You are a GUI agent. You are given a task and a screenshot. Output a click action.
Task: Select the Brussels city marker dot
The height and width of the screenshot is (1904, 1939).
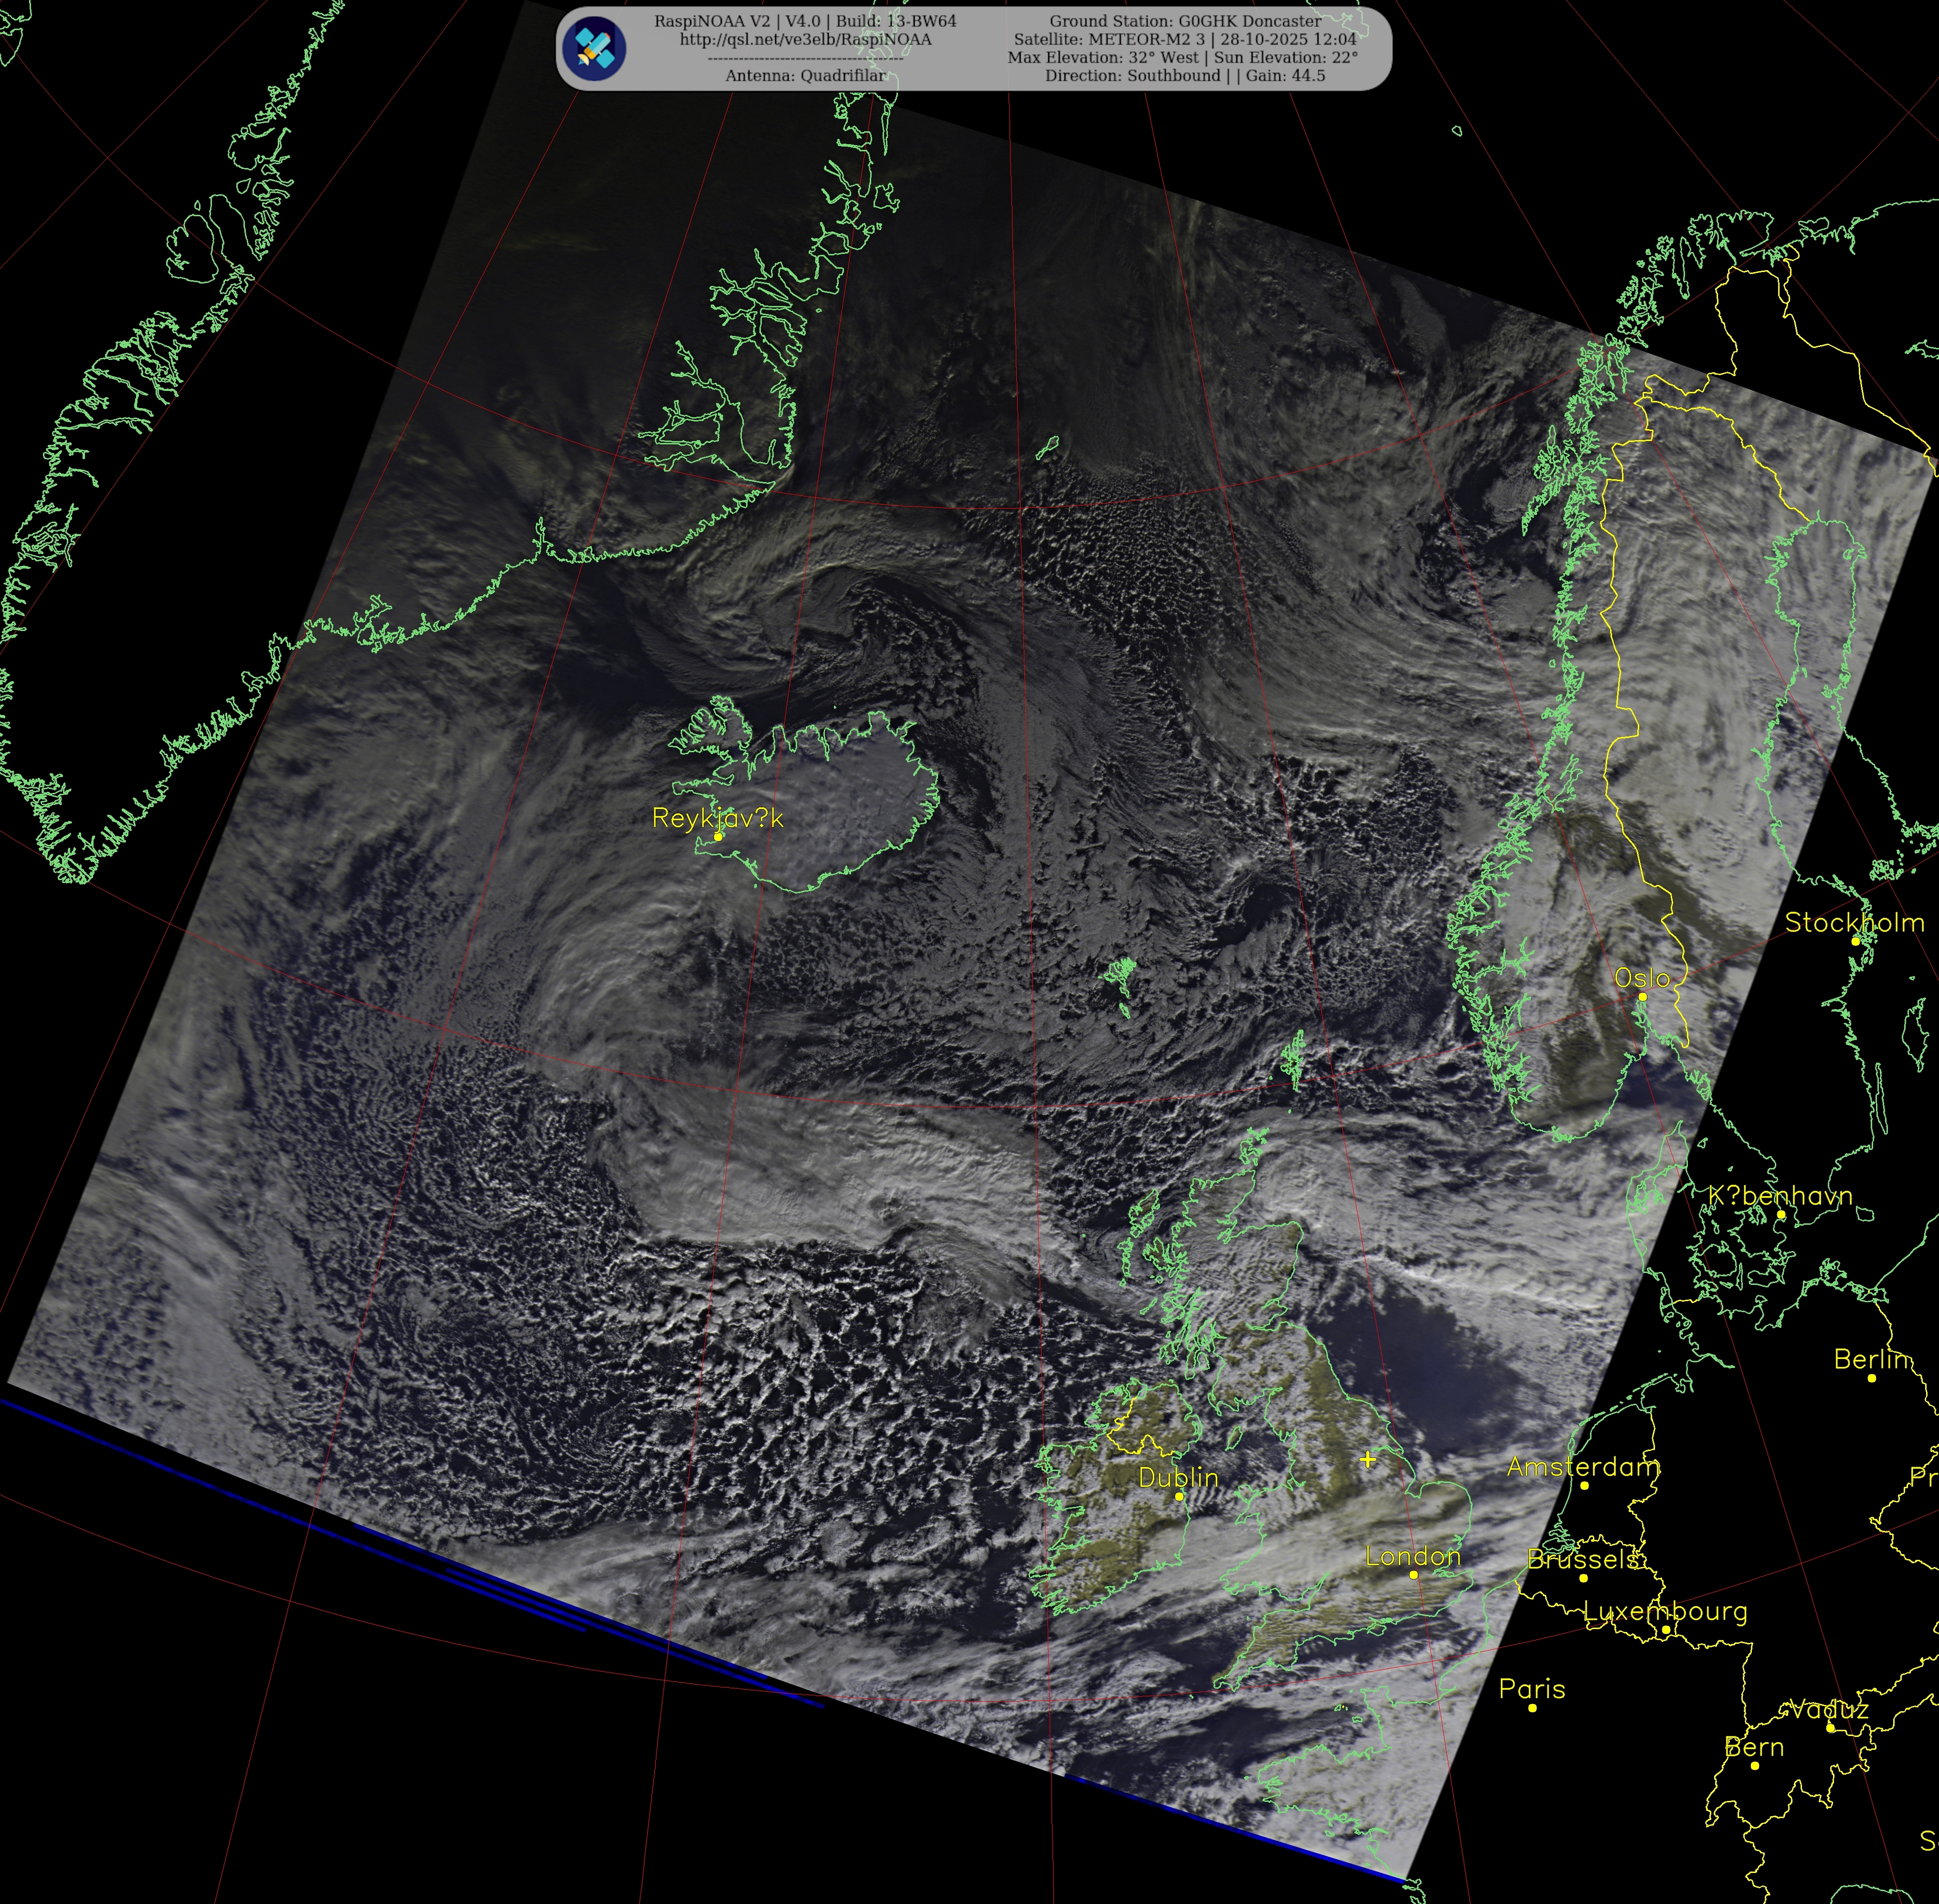[1583, 1578]
